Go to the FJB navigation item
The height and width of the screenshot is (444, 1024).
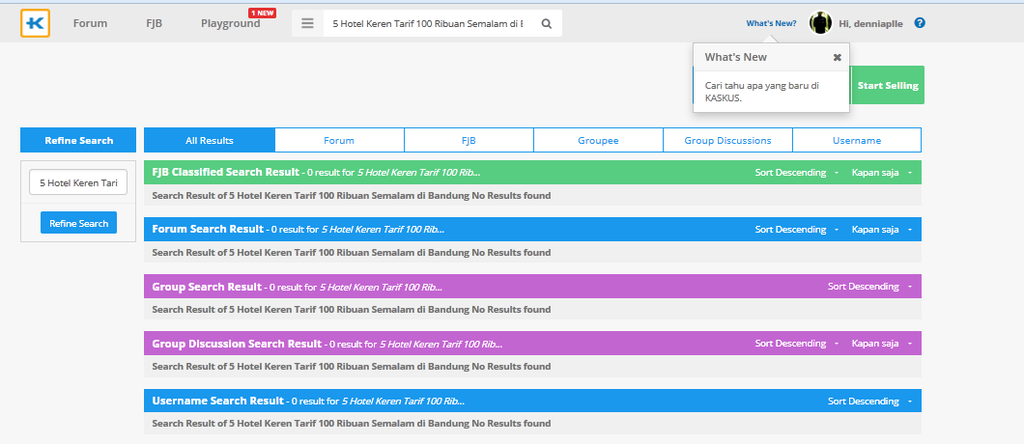tap(154, 24)
